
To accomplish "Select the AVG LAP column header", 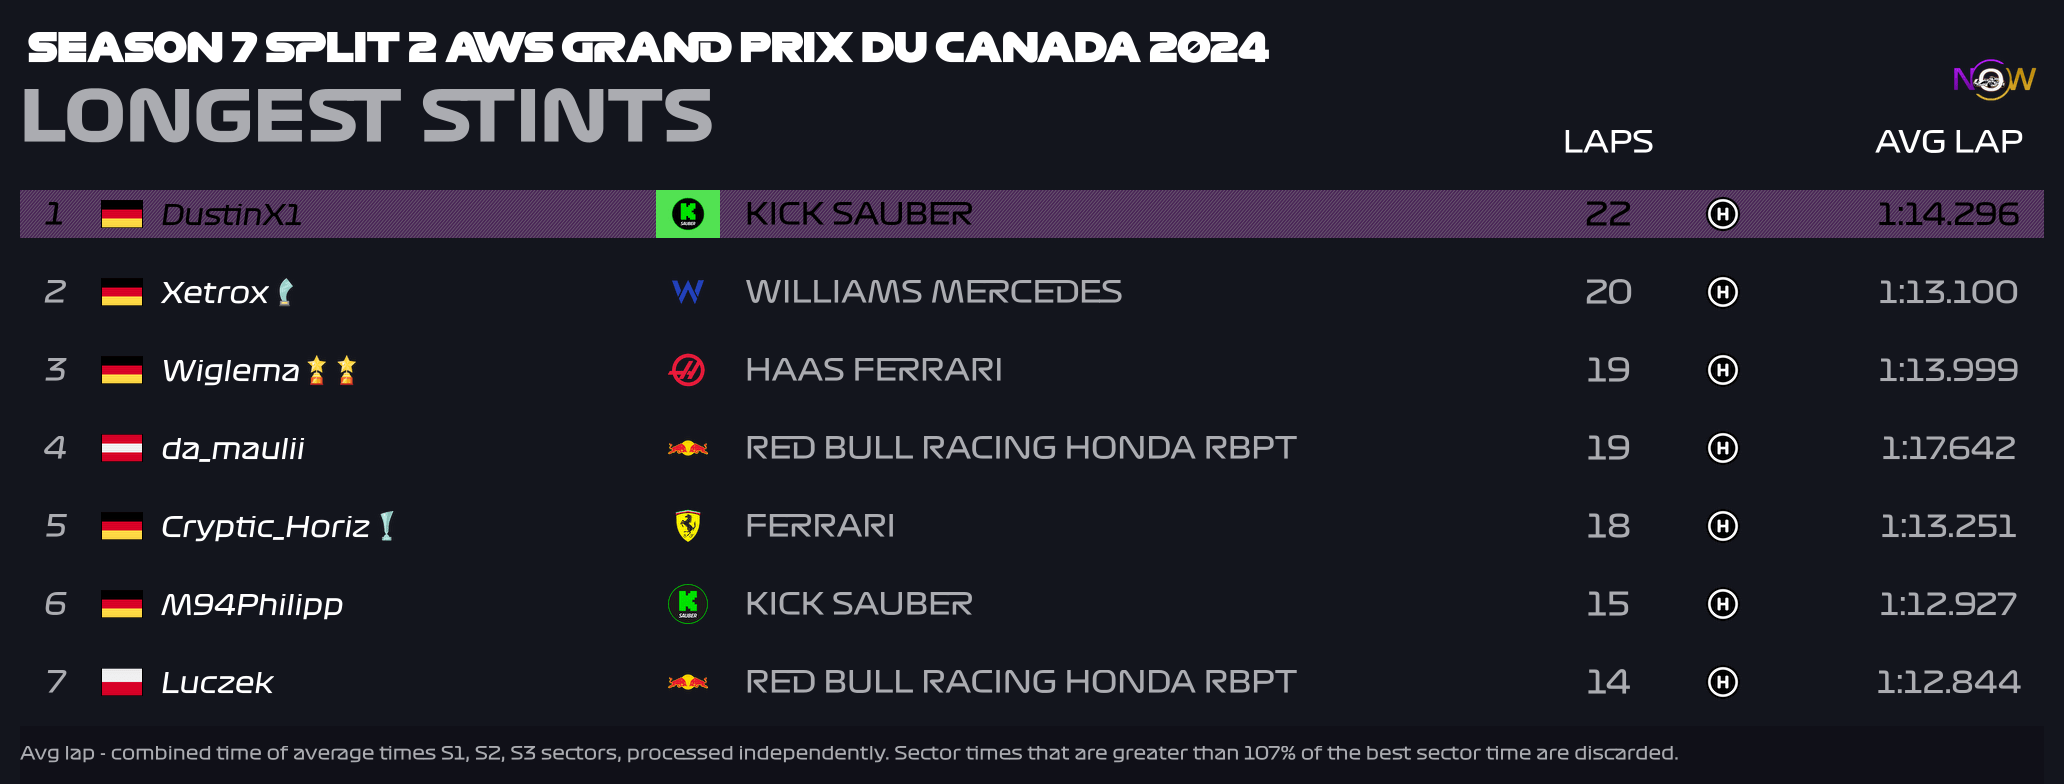I will pos(1949,142).
